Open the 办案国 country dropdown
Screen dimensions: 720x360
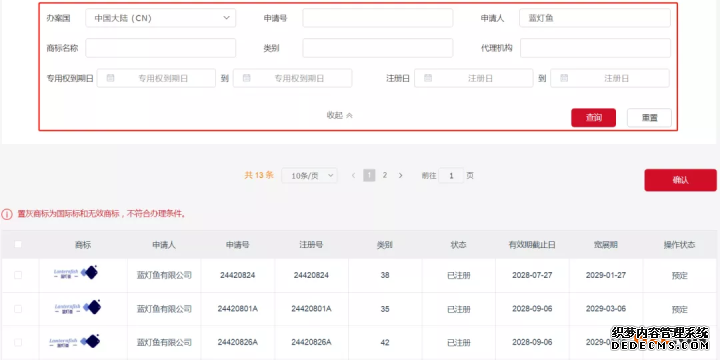160,18
